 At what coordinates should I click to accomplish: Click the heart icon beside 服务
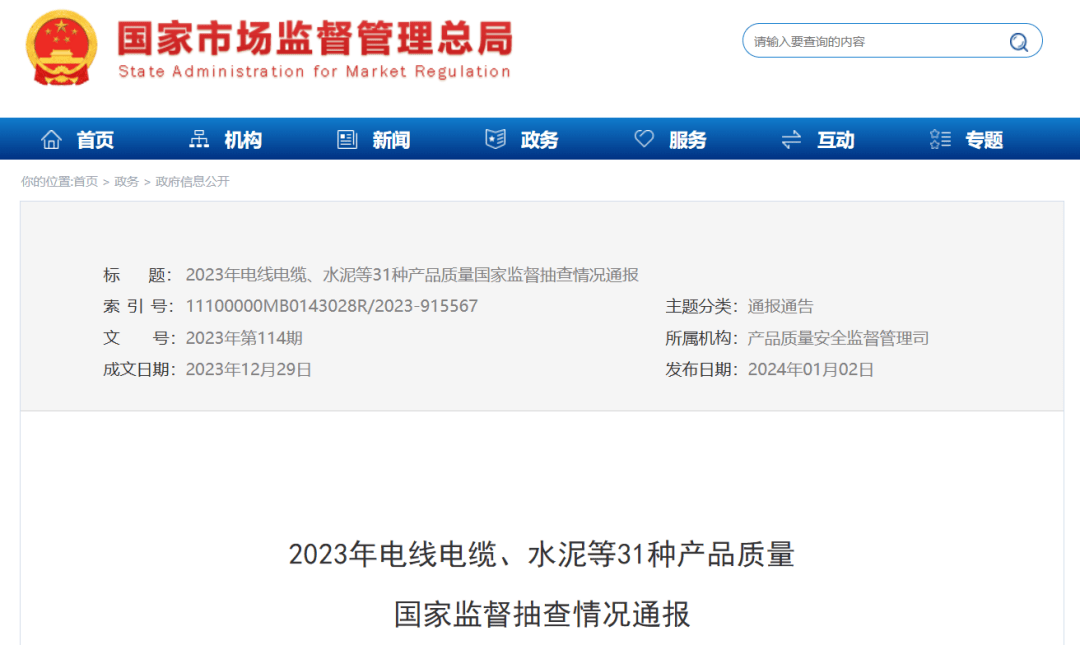pyautogui.click(x=644, y=139)
